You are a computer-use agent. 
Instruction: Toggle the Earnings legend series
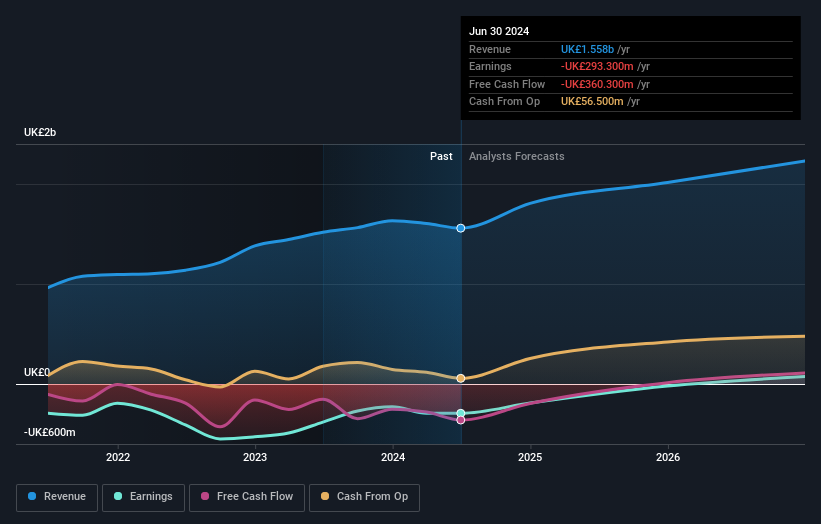[143, 497]
